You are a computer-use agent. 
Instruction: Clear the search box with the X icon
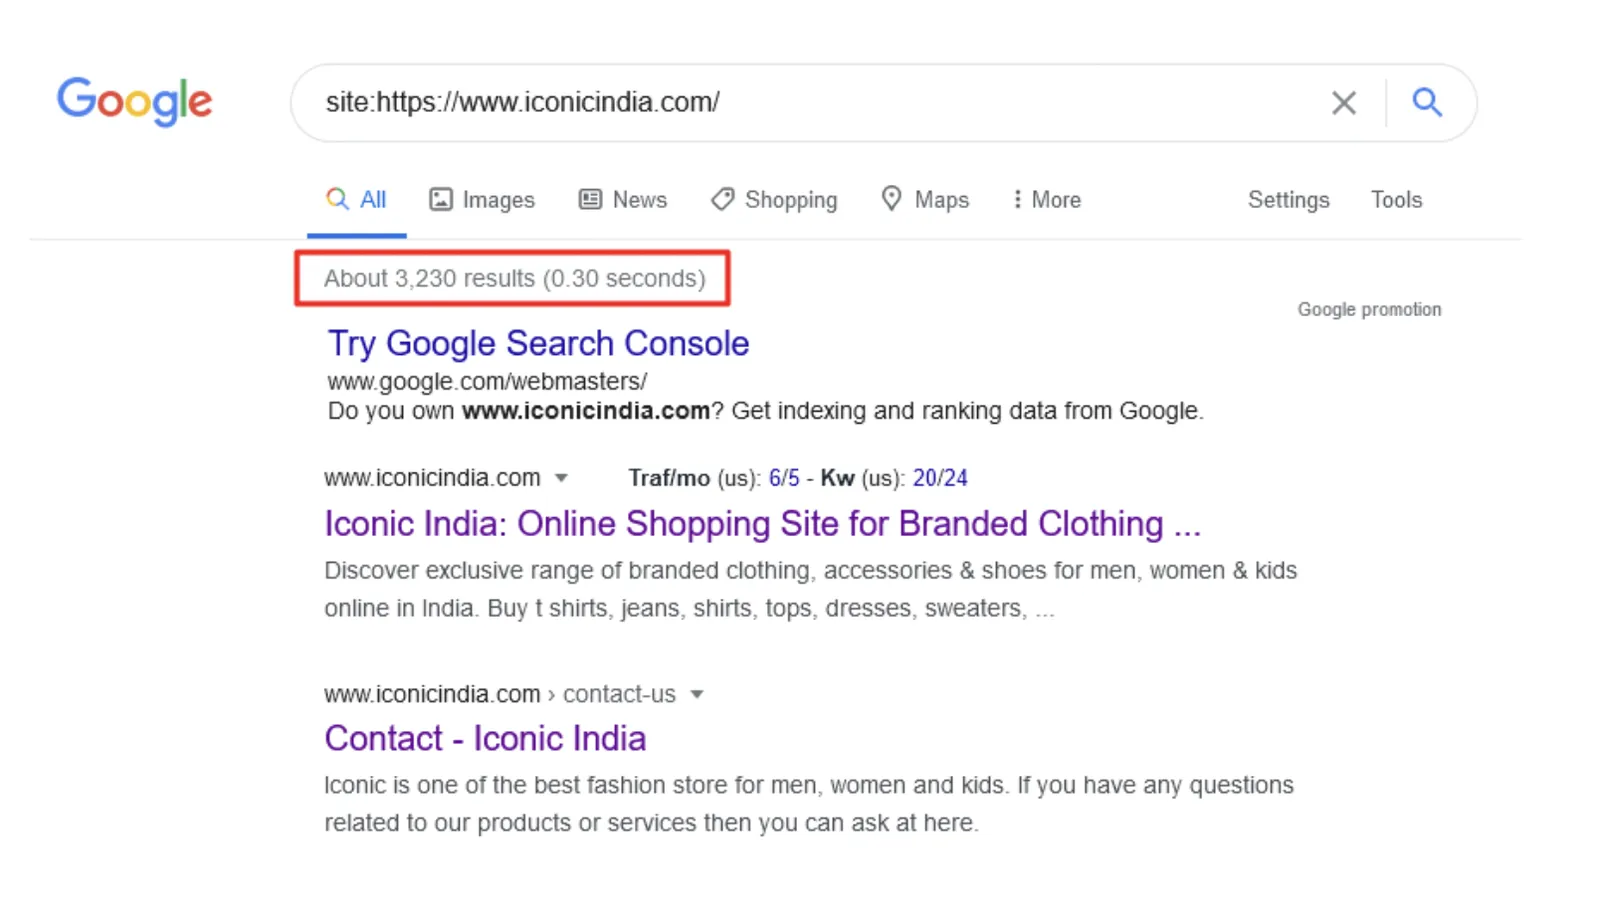pyautogui.click(x=1344, y=102)
